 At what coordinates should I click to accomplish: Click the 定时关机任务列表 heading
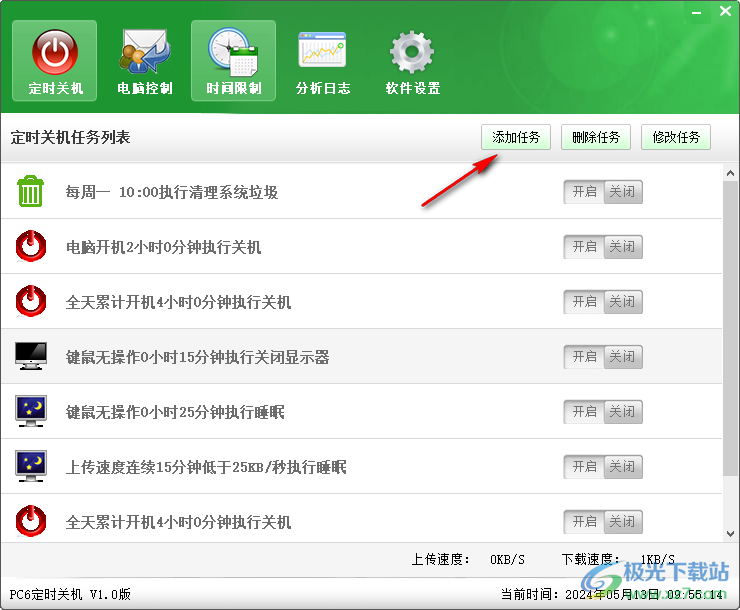(x=70, y=137)
